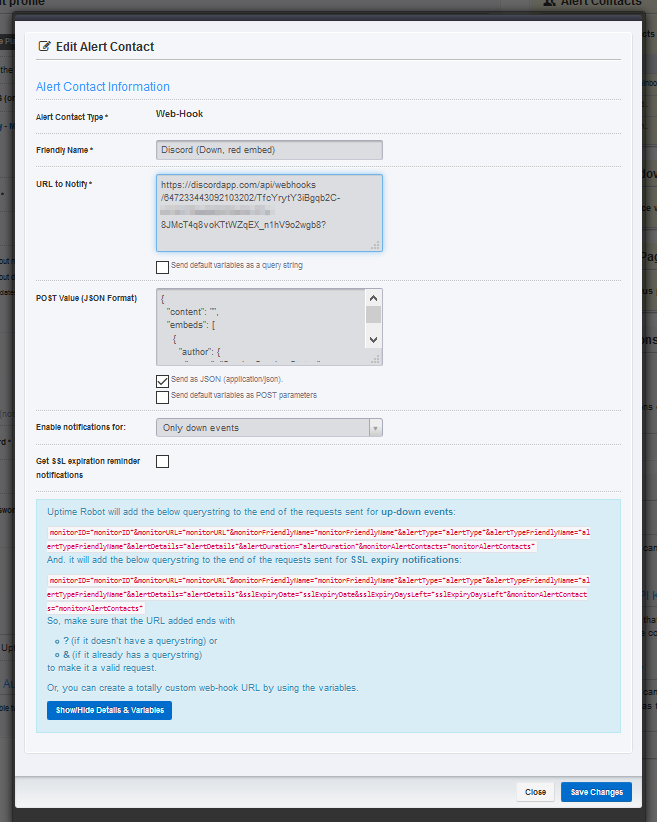Click the 'Get SSL expiration reminder notifications' label
This screenshot has height=822, width=657.
coord(88,468)
